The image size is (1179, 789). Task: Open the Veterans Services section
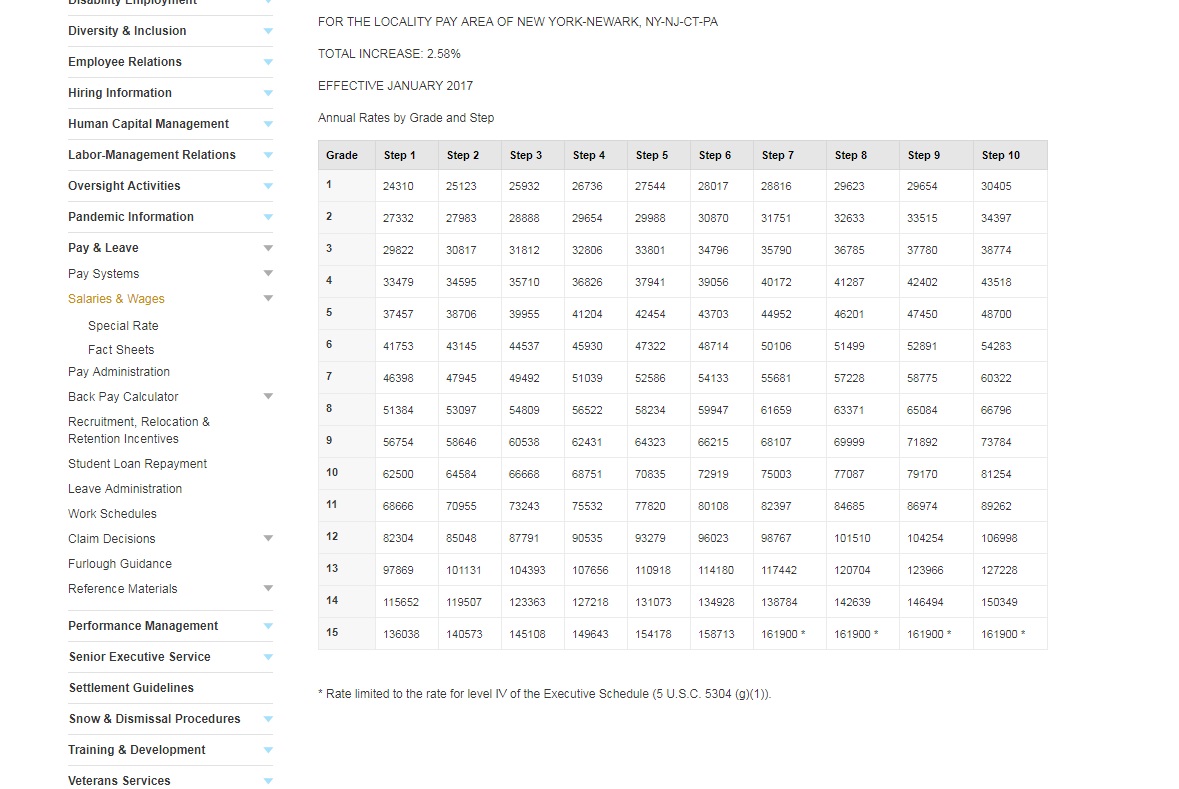tap(119, 781)
